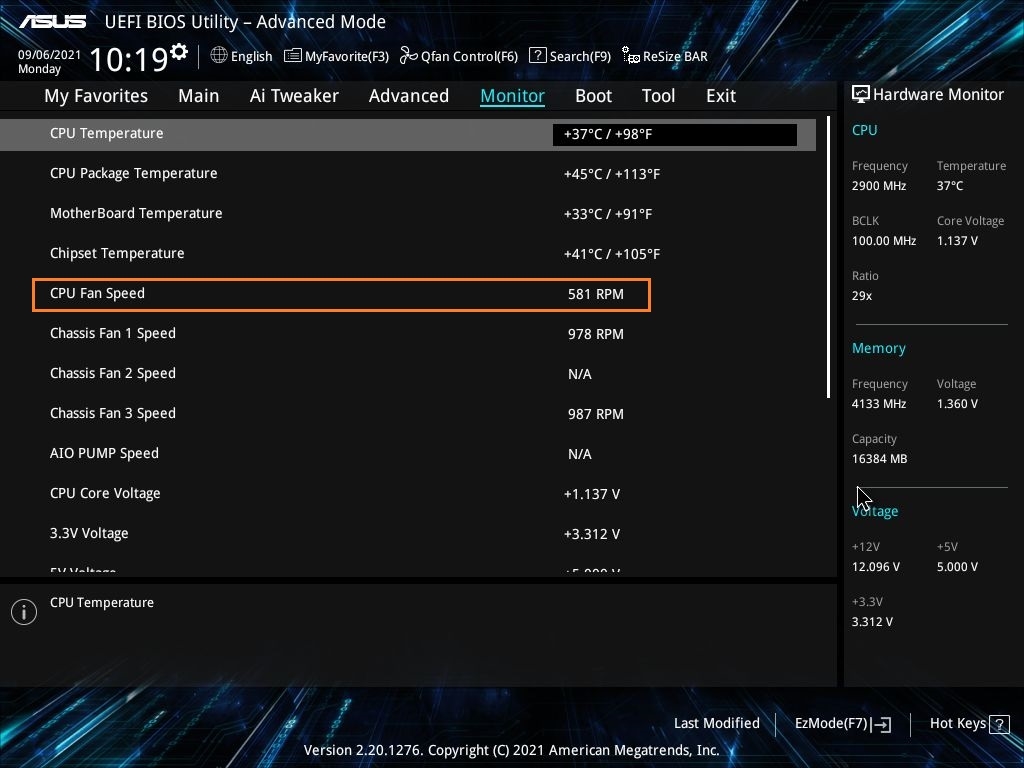Select the Advanced tab
This screenshot has height=768, width=1024.
[x=409, y=96]
